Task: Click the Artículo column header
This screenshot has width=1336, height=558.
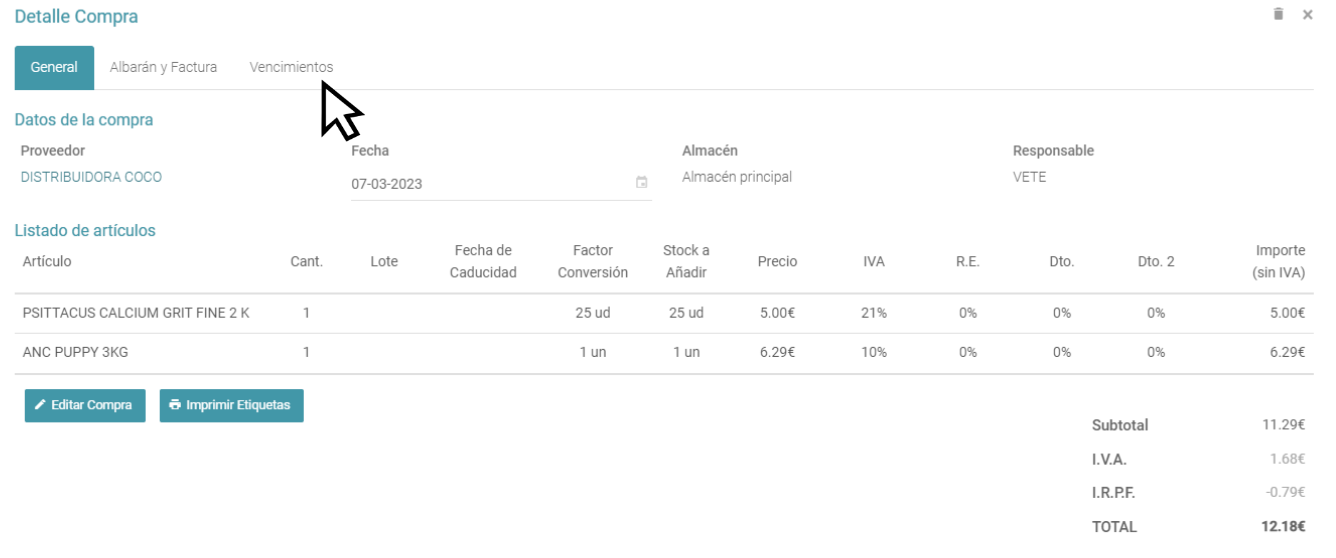Action: 47,261
